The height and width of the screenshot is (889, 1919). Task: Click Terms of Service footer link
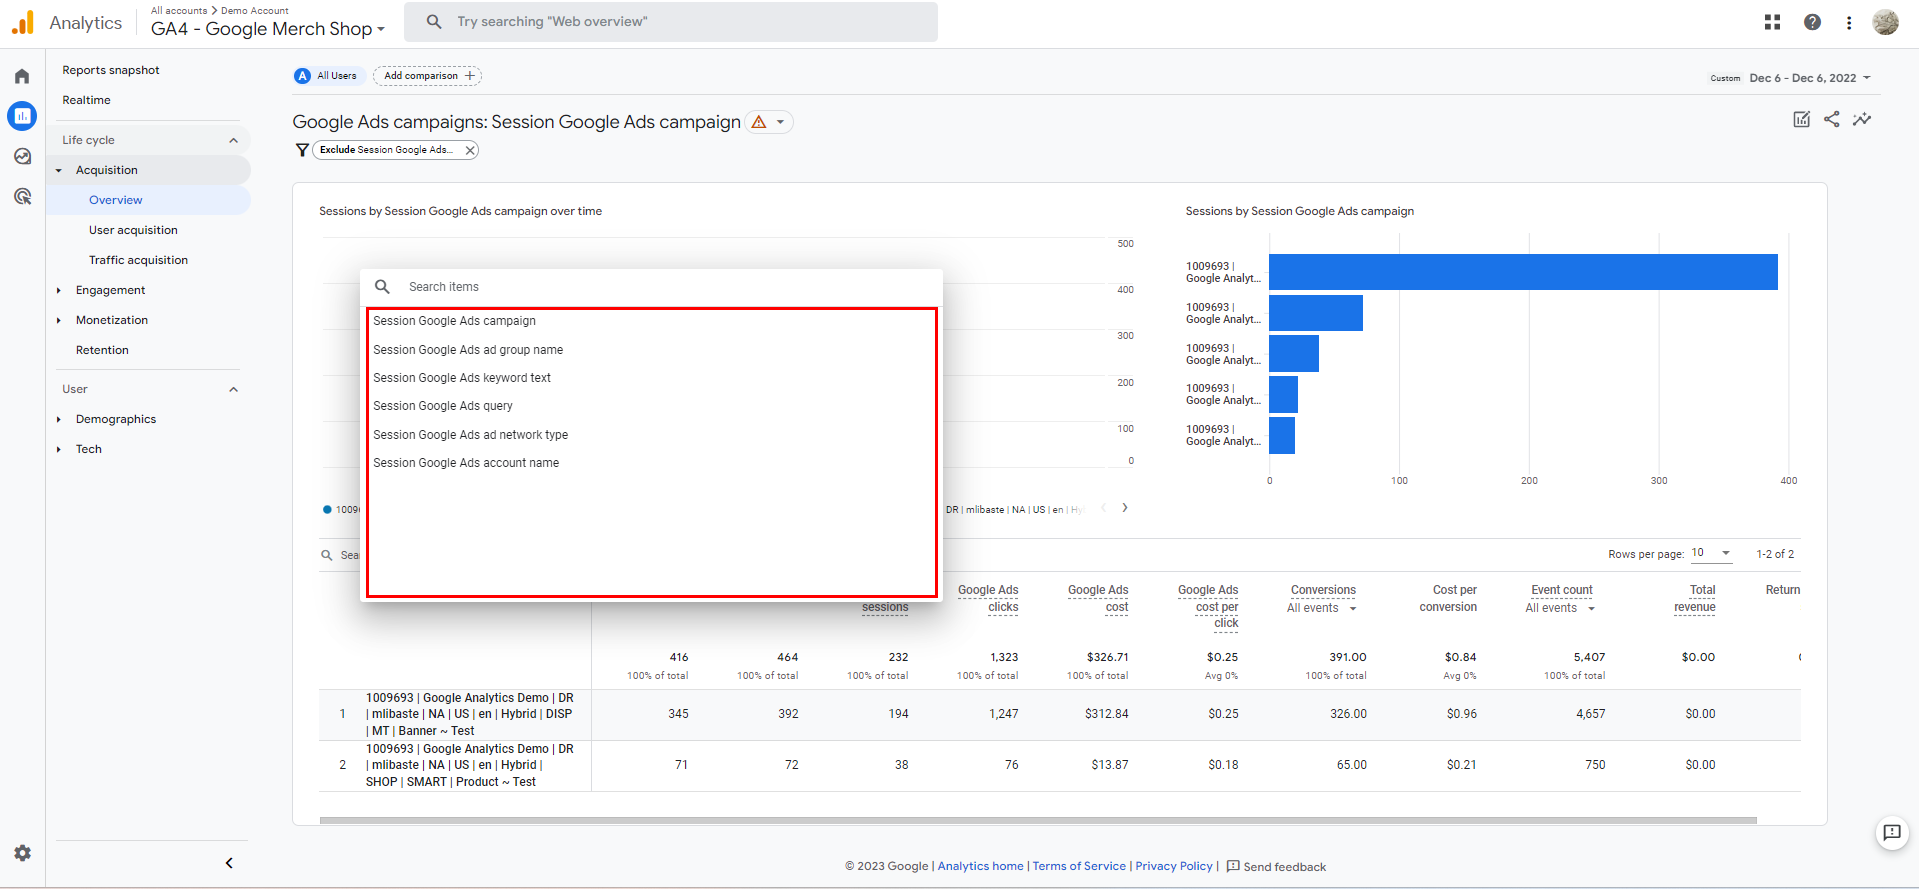tap(1079, 866)
